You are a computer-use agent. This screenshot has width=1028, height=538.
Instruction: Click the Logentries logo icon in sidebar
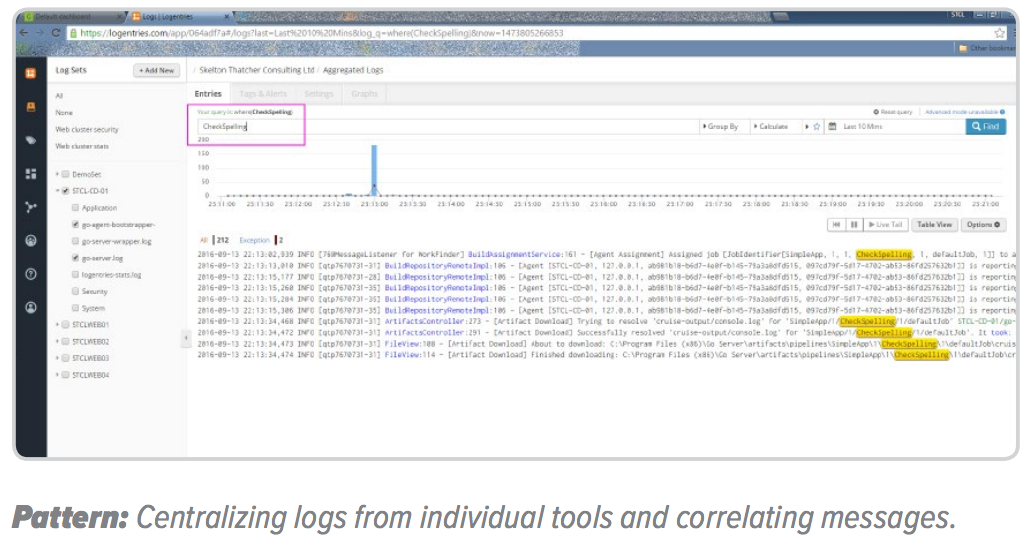(x=31, y=73)
